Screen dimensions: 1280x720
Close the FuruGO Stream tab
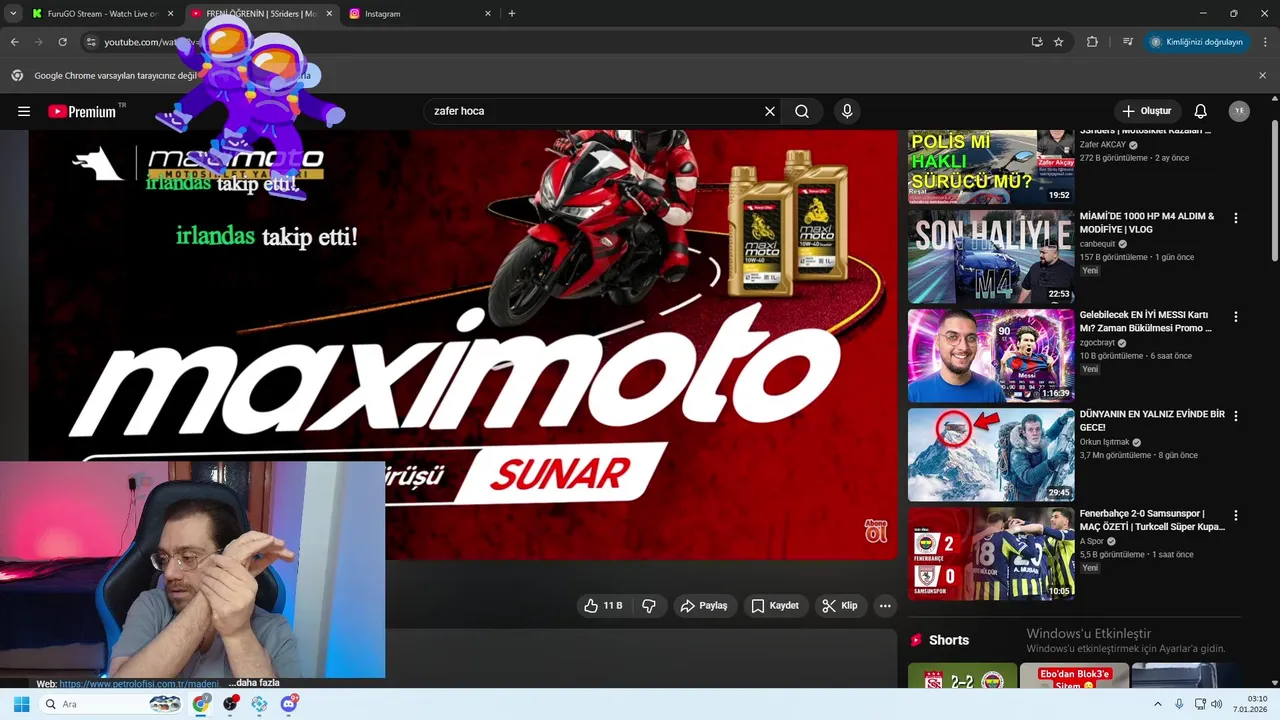[x=171, y=14]
